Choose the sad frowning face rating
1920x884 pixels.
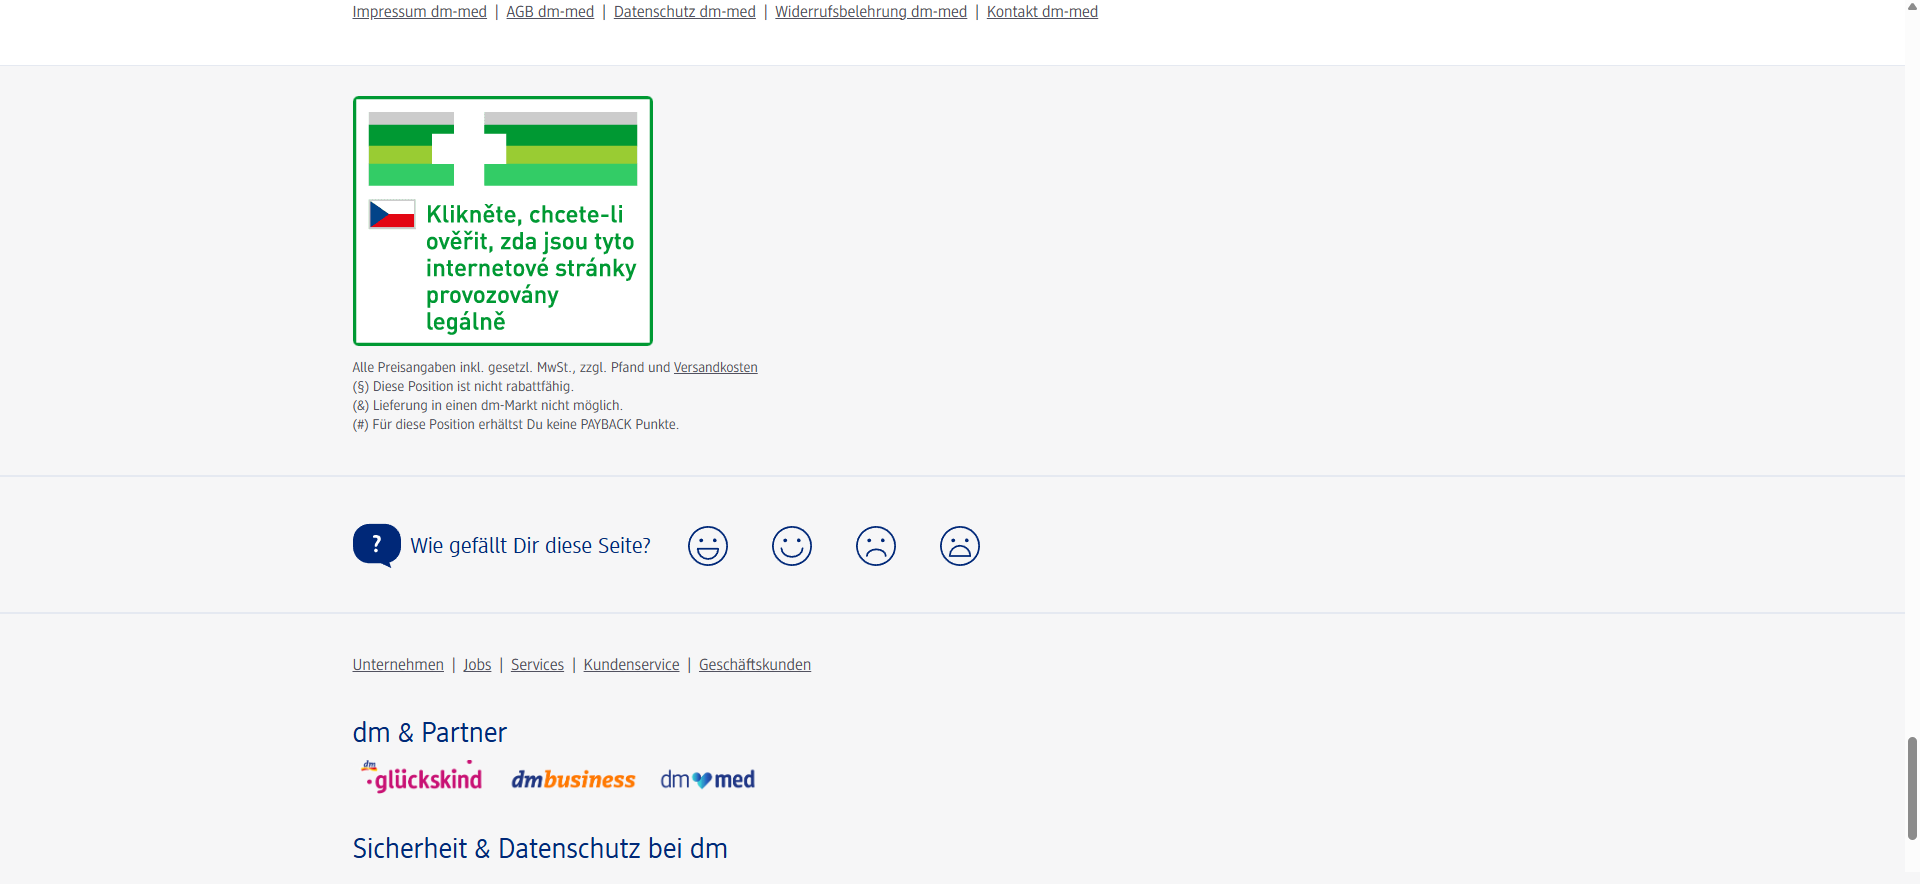[x=875, y=546]
